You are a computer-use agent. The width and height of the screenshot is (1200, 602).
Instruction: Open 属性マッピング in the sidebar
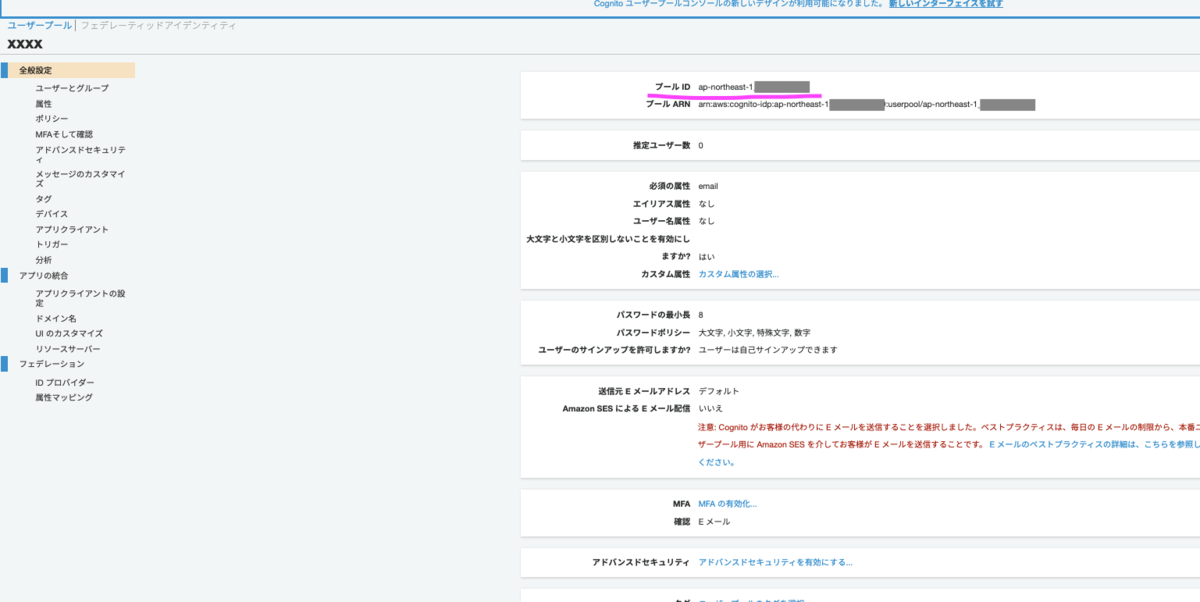[x=64, y=397]
